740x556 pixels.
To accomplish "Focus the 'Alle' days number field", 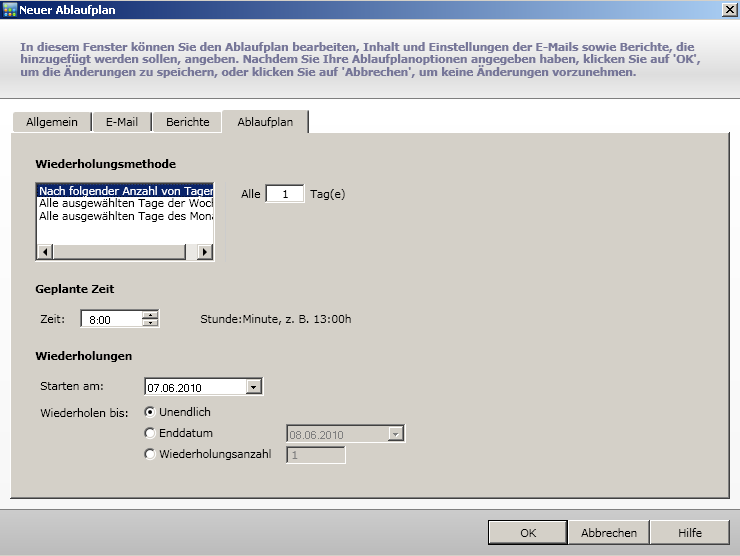I will (285, 194).
